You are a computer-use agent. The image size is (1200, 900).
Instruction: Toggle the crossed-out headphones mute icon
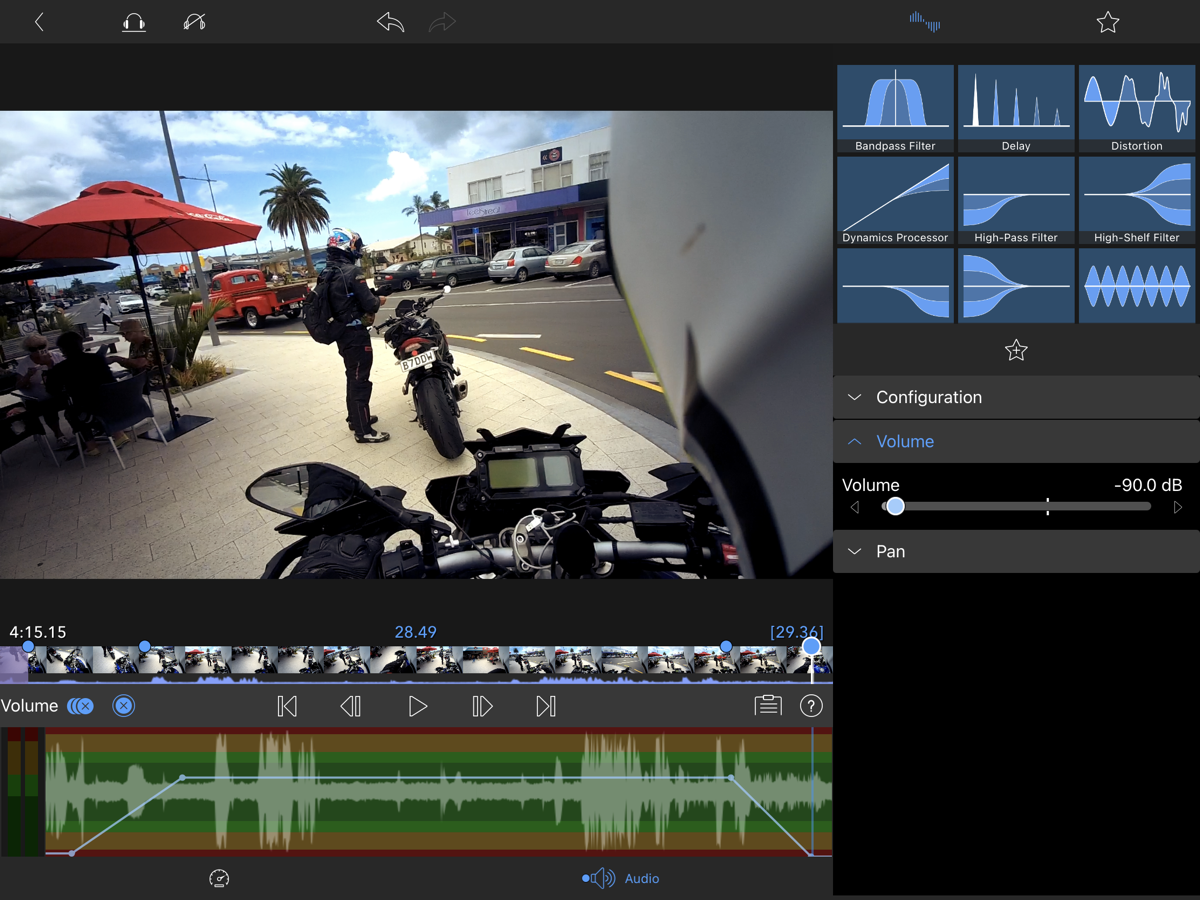point(195,22)
